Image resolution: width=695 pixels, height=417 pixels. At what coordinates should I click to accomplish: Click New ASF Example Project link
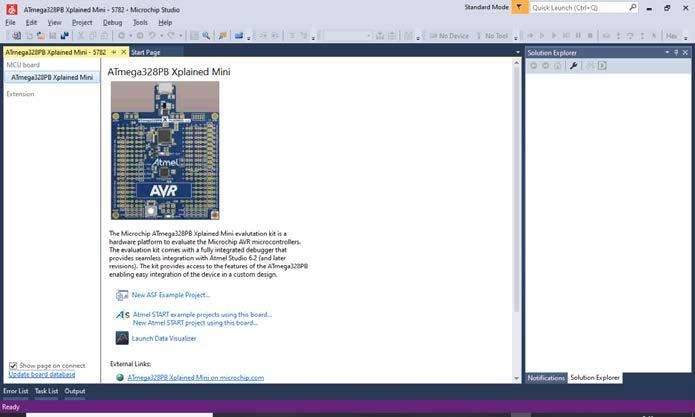pyautogui.click(x=171, y=295)
